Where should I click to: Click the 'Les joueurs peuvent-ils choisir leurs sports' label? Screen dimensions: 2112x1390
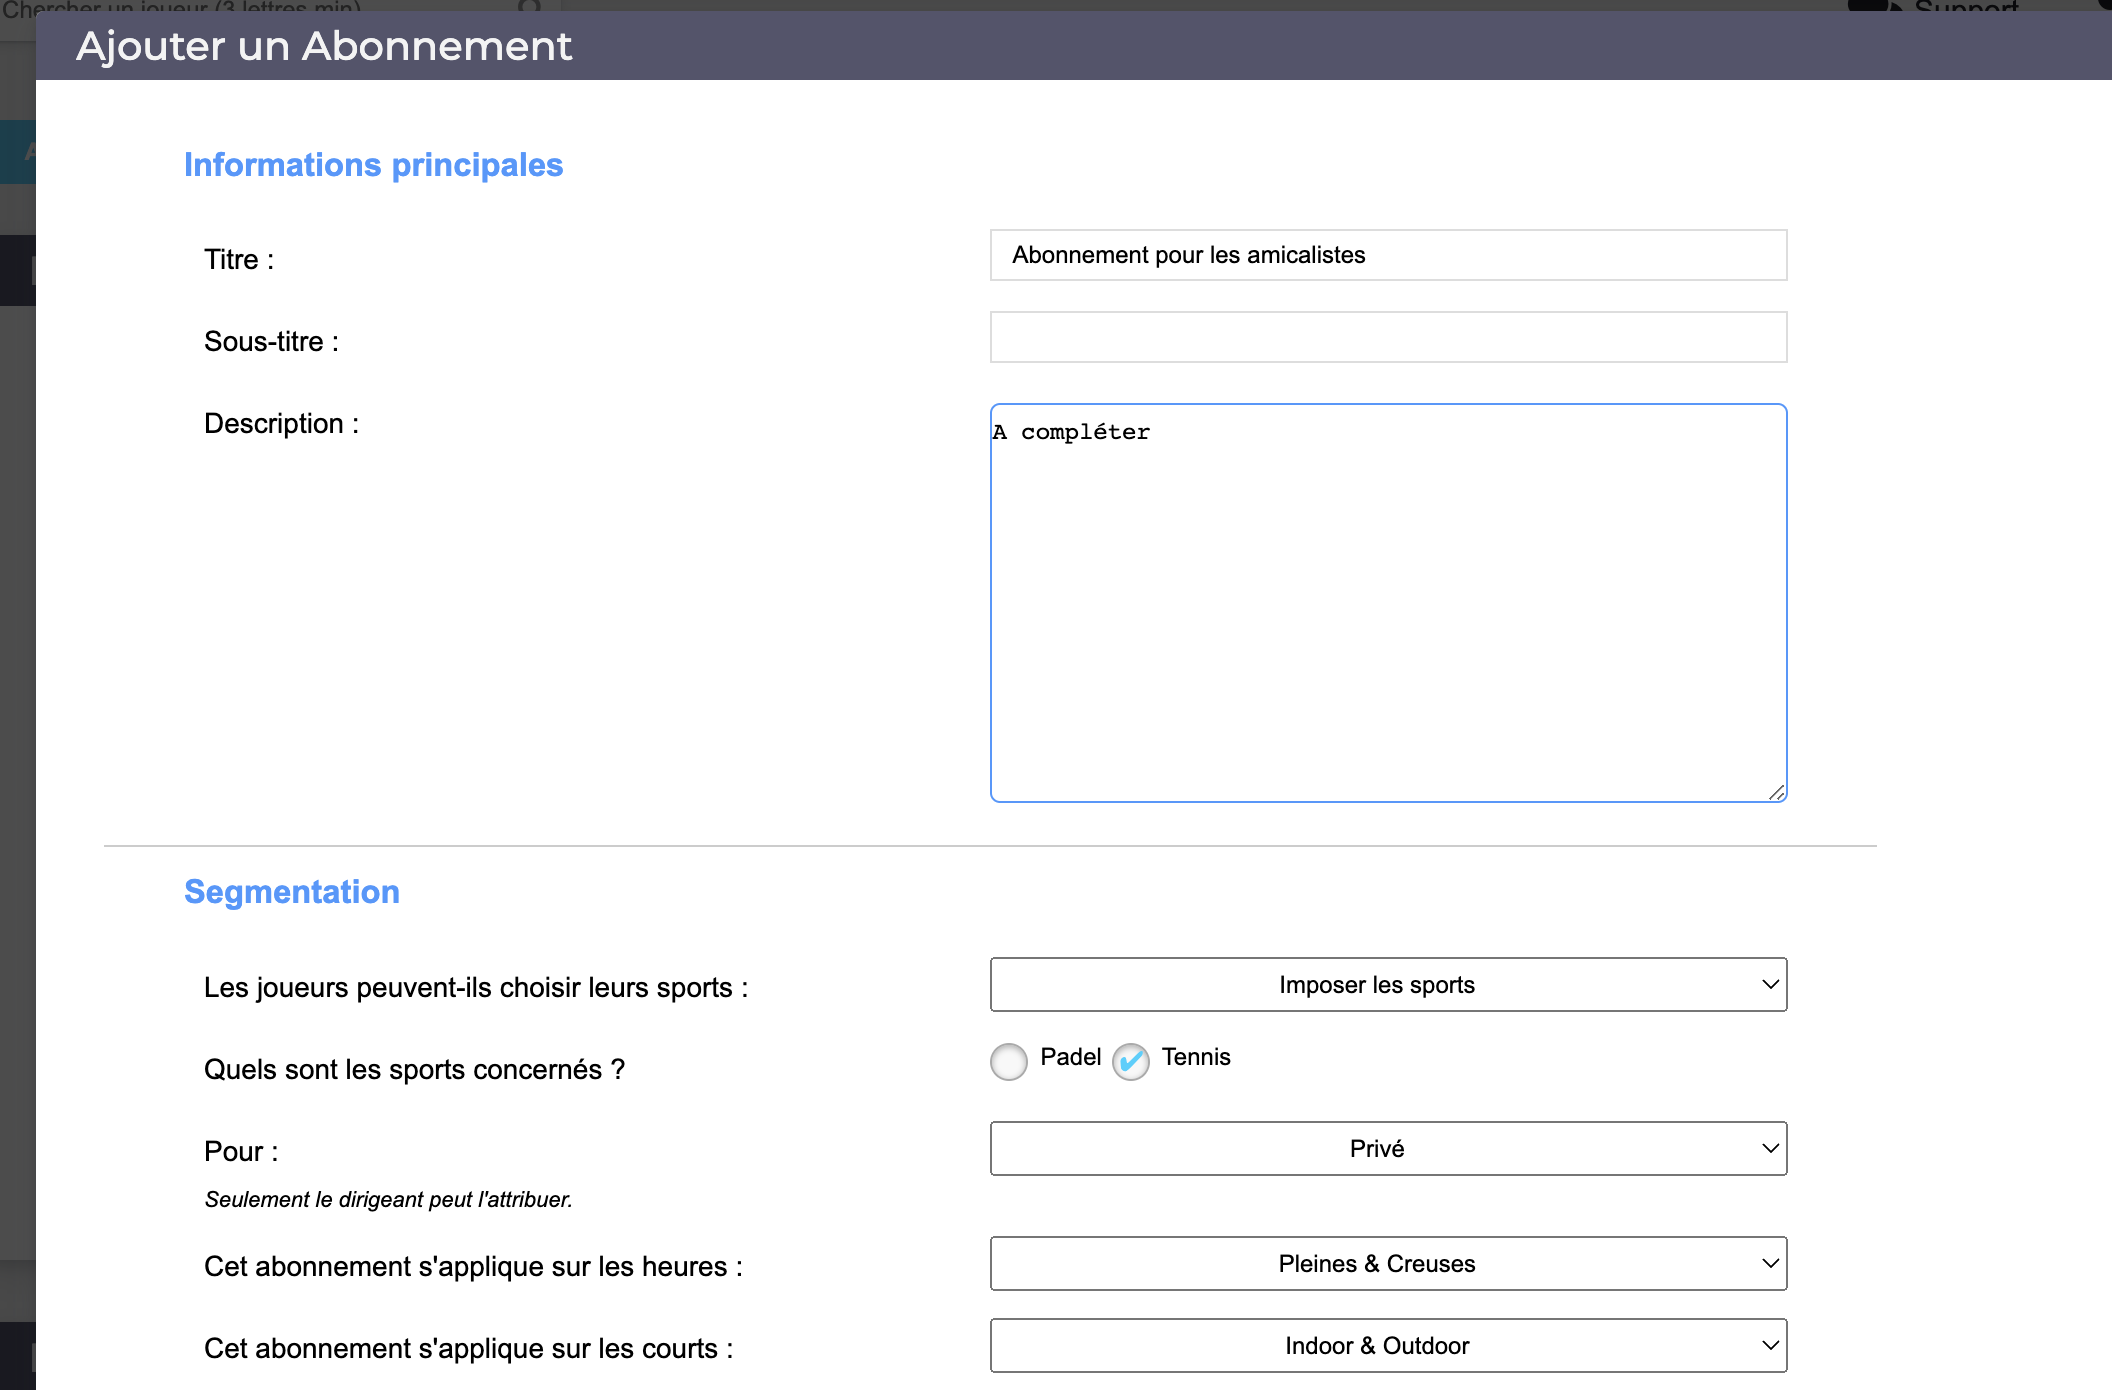[476, 988]
